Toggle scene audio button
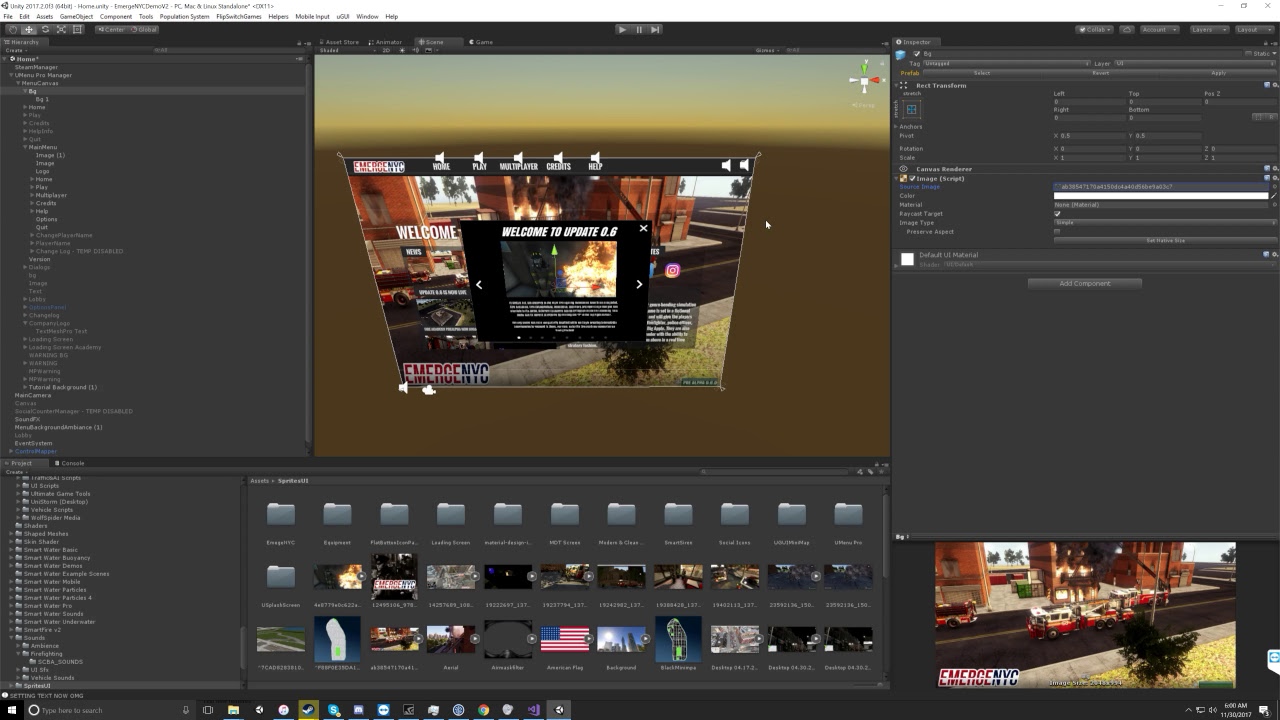The image size is (1280, 720). [415, 50]
